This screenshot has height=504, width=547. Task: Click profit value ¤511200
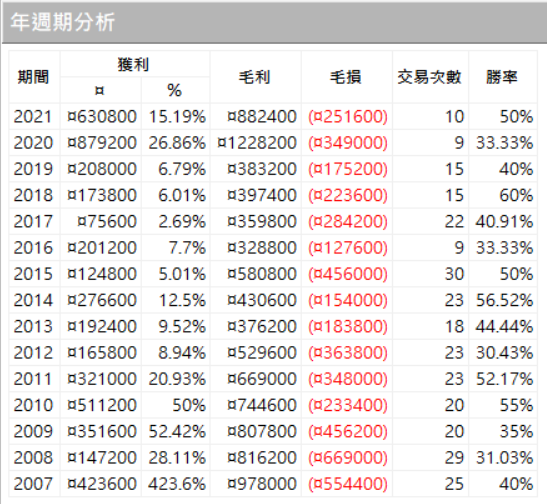[102, 405]
